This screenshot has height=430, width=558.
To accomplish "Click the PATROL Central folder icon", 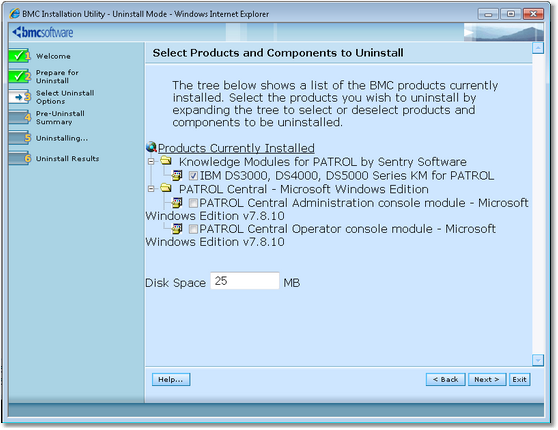I will click(x=166, y=188).
